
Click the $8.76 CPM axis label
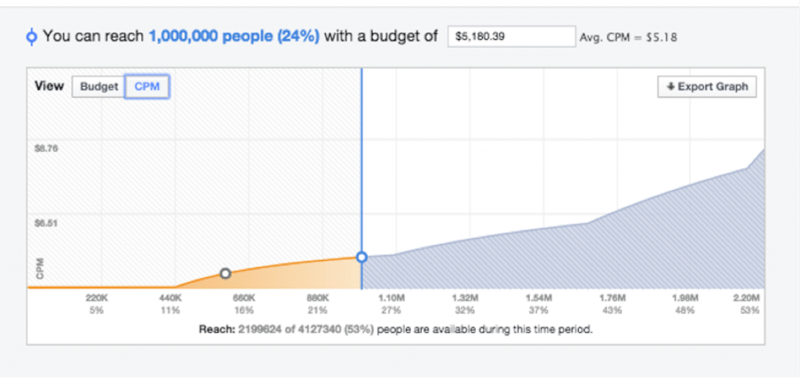pyautogui.click(x=46, y=149)
